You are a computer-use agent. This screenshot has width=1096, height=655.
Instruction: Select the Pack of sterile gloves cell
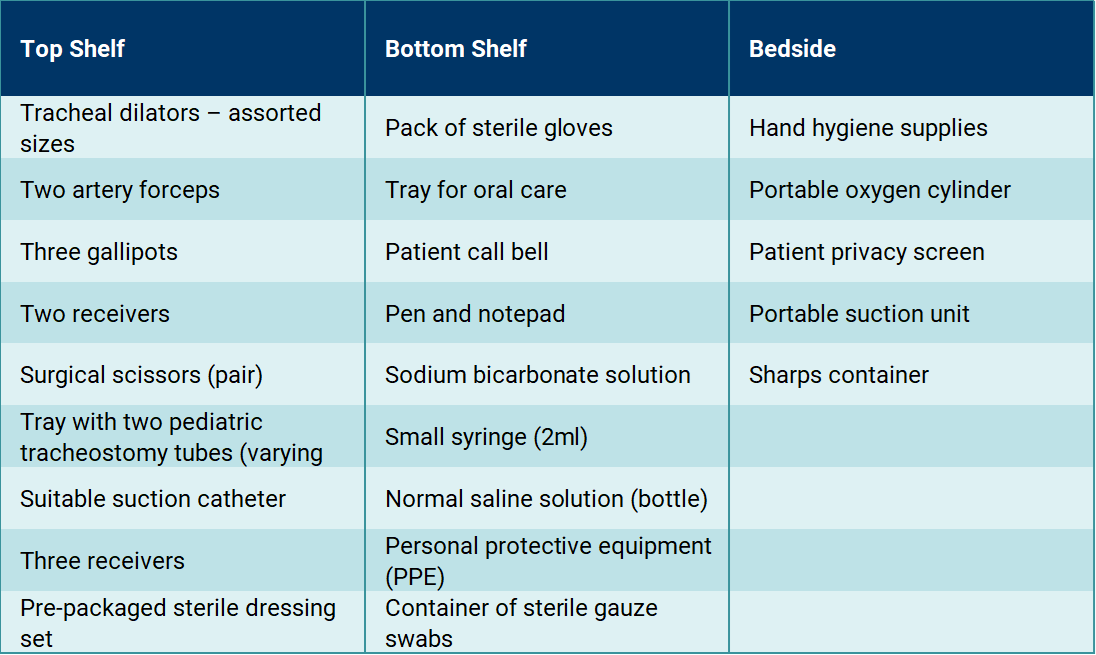(x=547, y=127)
